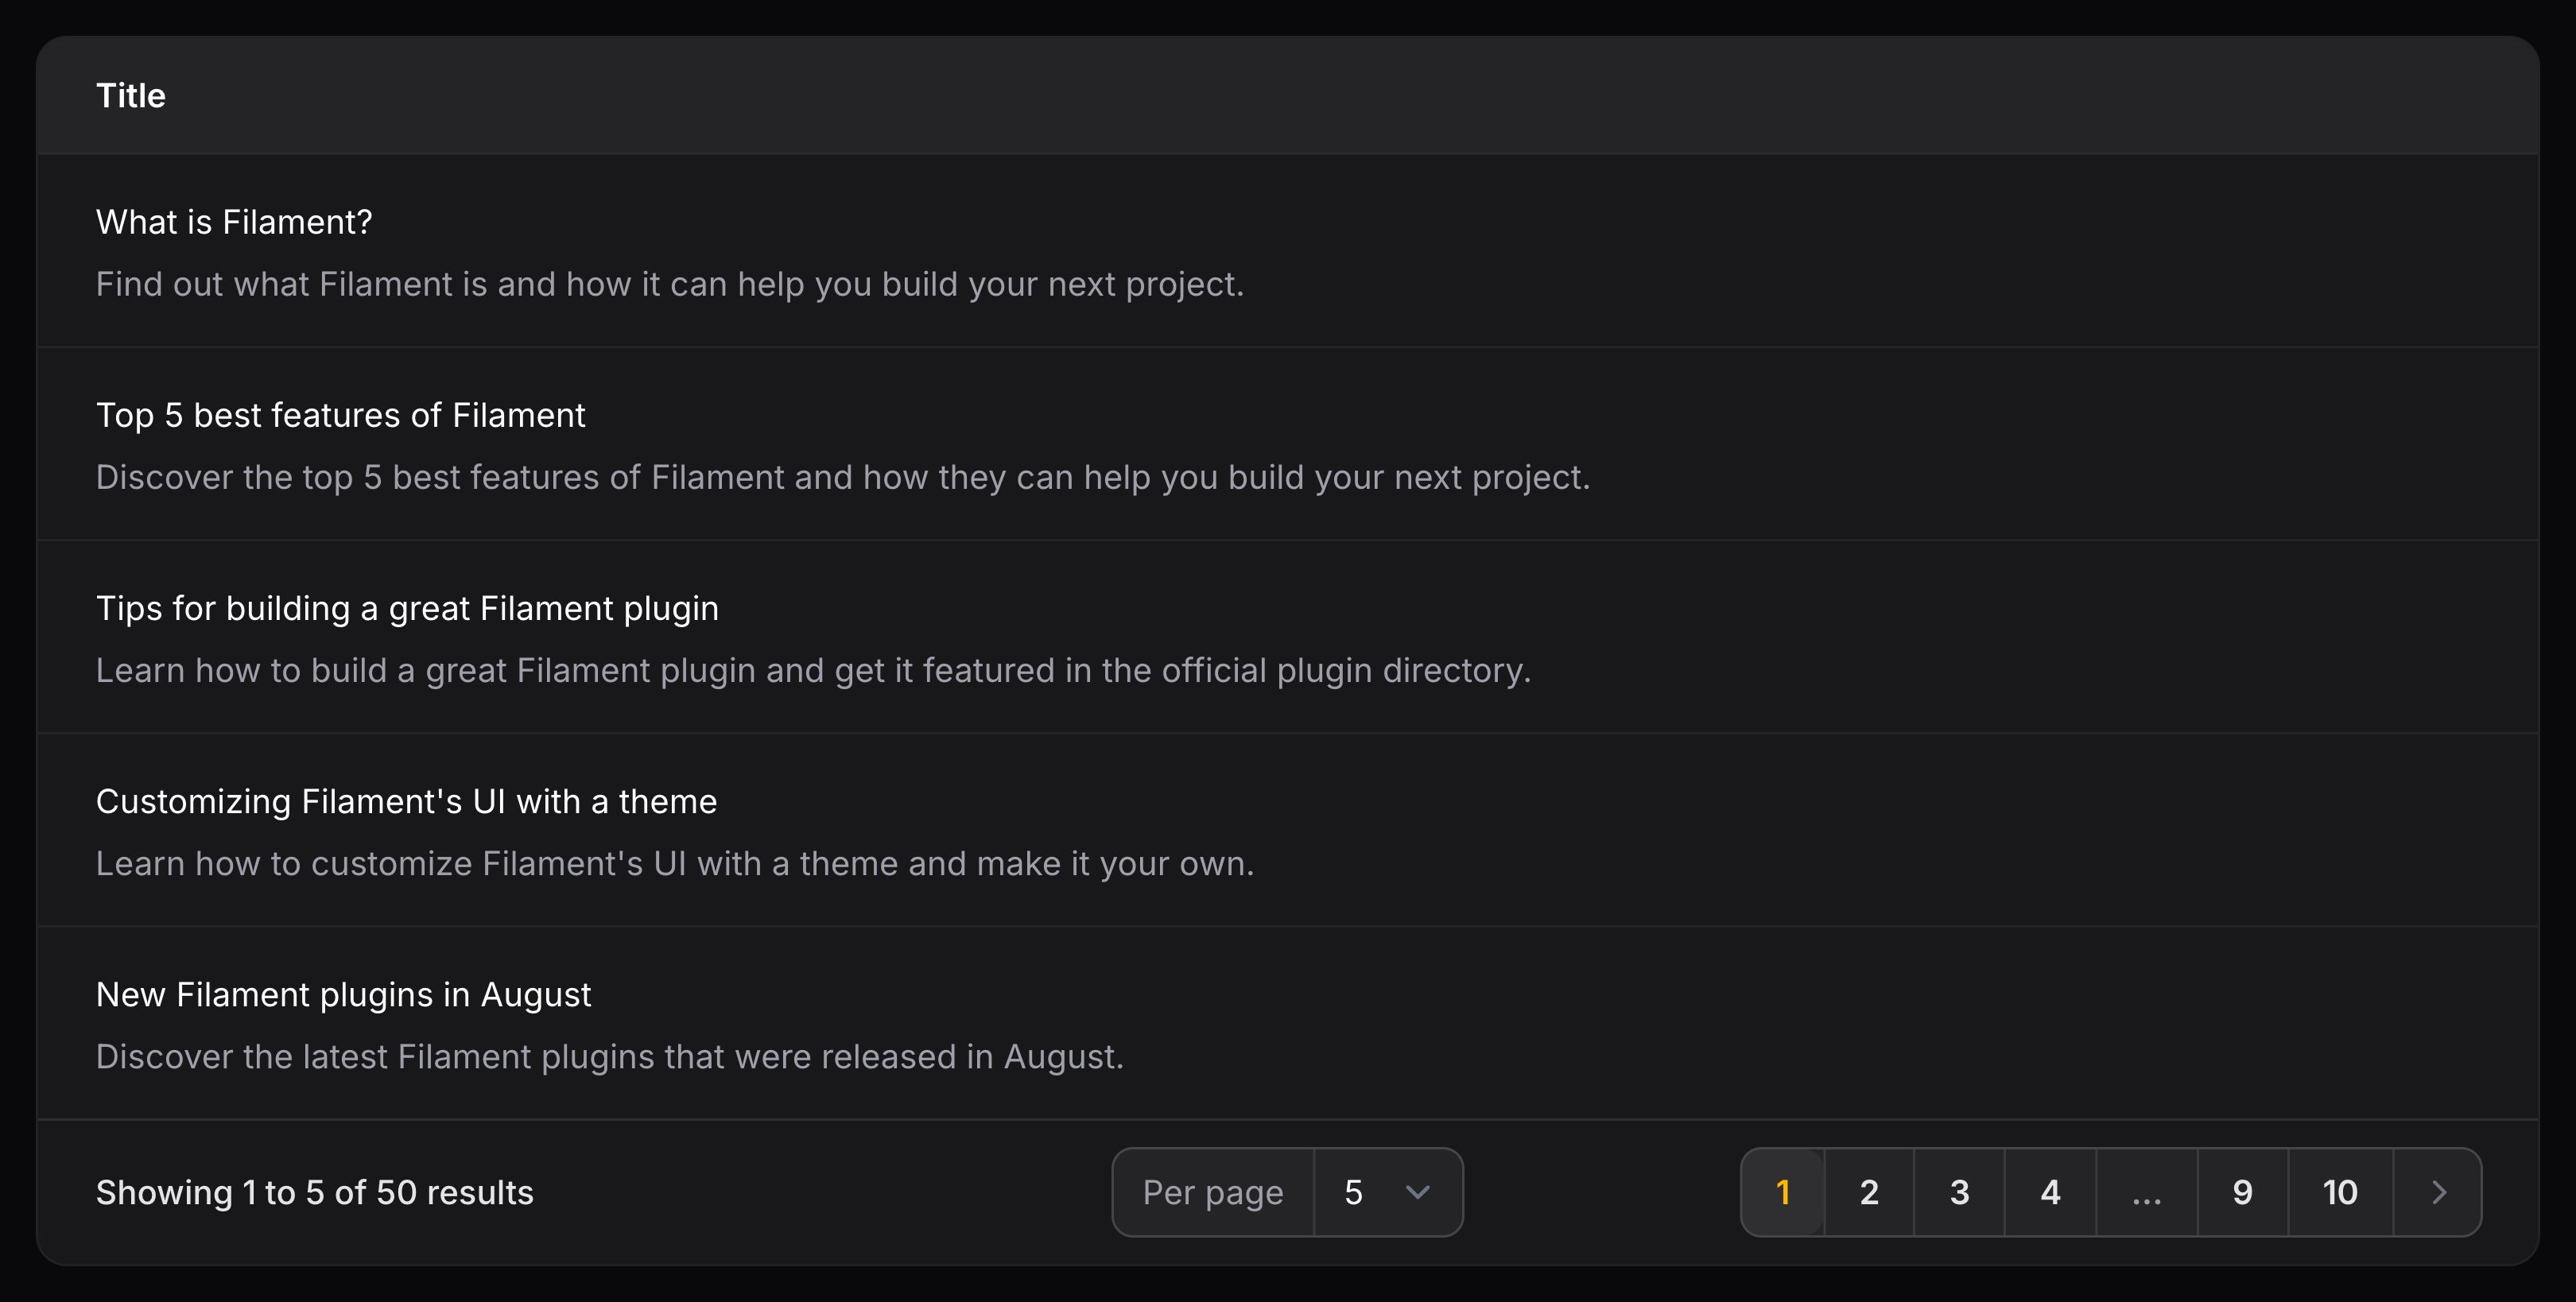
Task: Click the "Showing 1 to 5 of 50 results" text
Action: pos(315,1192)
